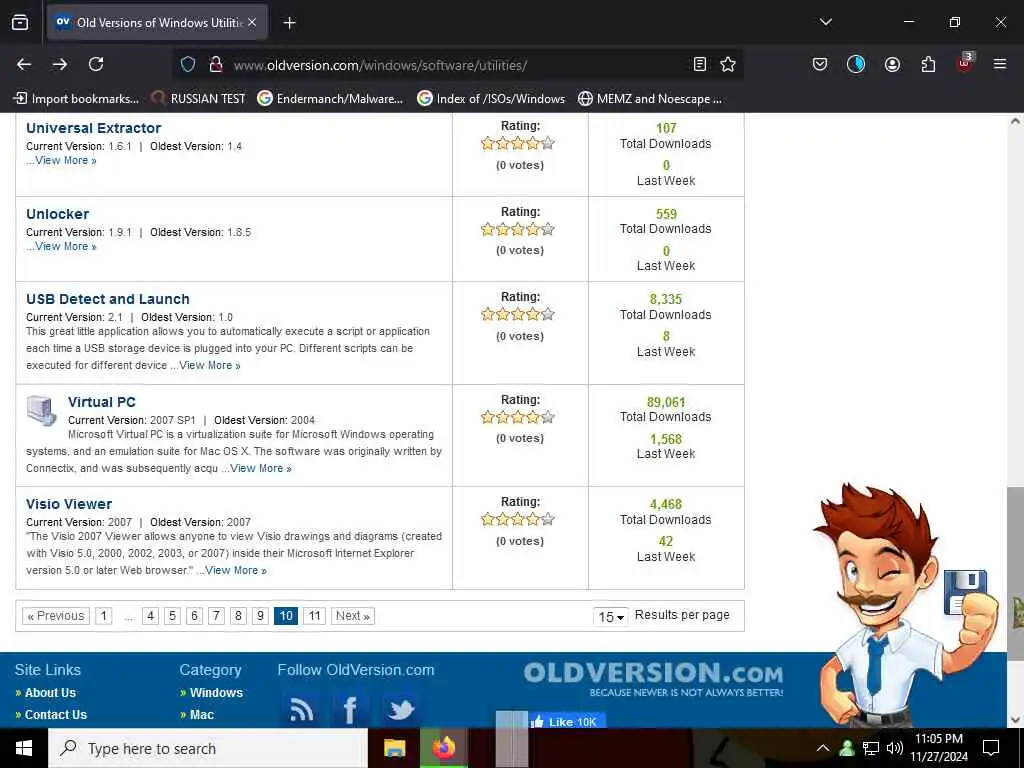Click the Twitter bird icon in footer

[x=400, y=709]
